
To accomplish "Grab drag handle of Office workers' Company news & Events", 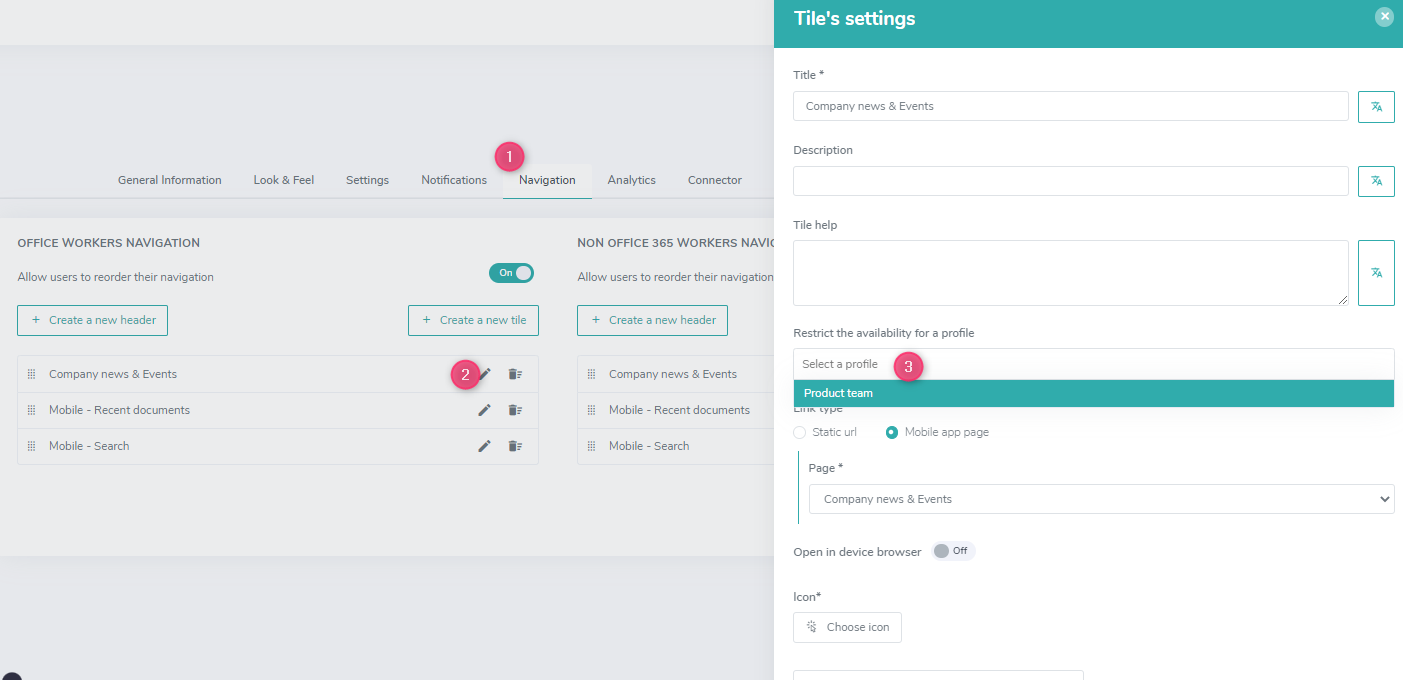I will pyautogui.click(x=31, y=374).
